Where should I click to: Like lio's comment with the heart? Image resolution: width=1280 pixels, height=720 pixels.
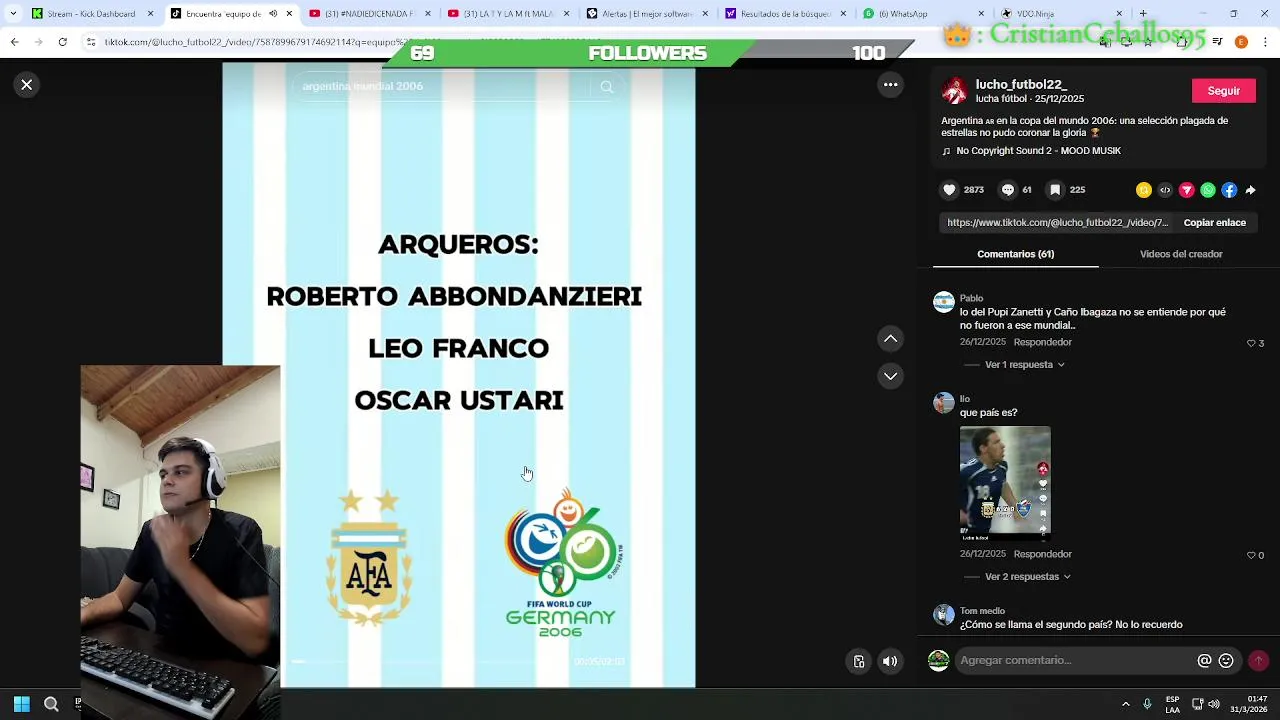coord(1251,555)
